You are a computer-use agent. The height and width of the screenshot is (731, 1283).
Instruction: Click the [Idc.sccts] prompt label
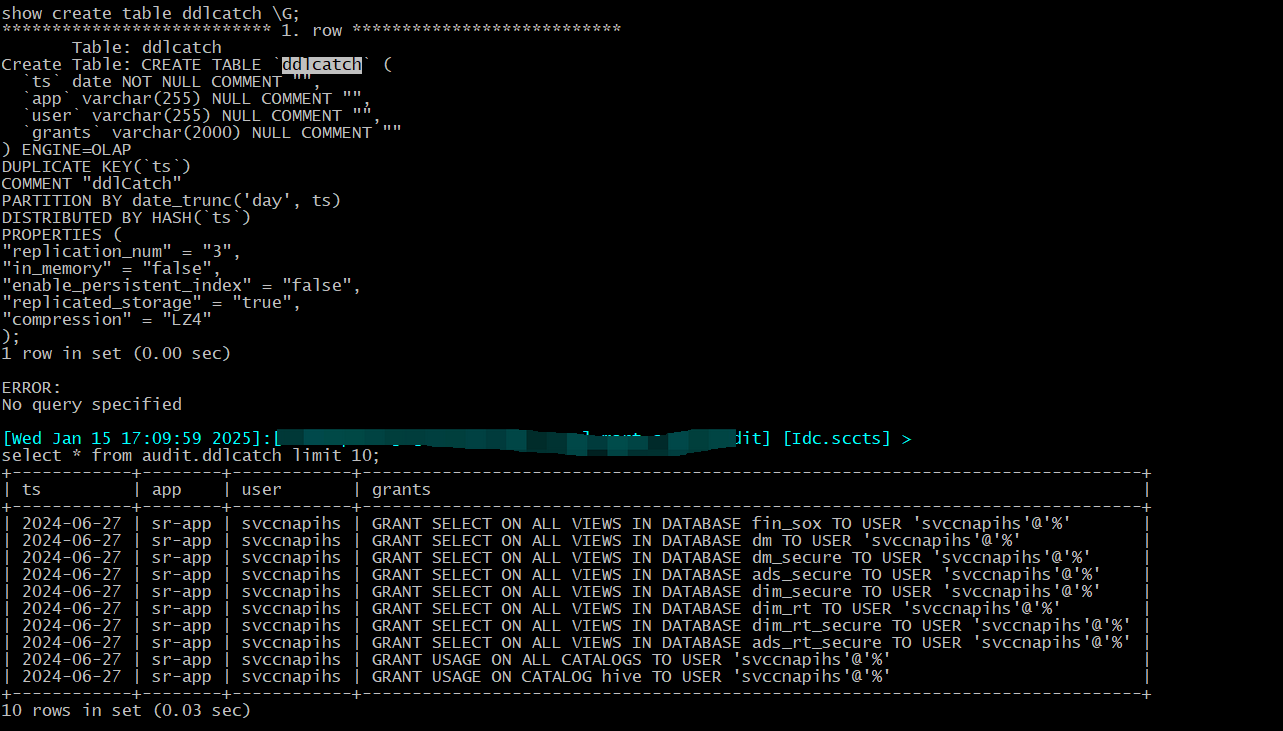(837, 438)
